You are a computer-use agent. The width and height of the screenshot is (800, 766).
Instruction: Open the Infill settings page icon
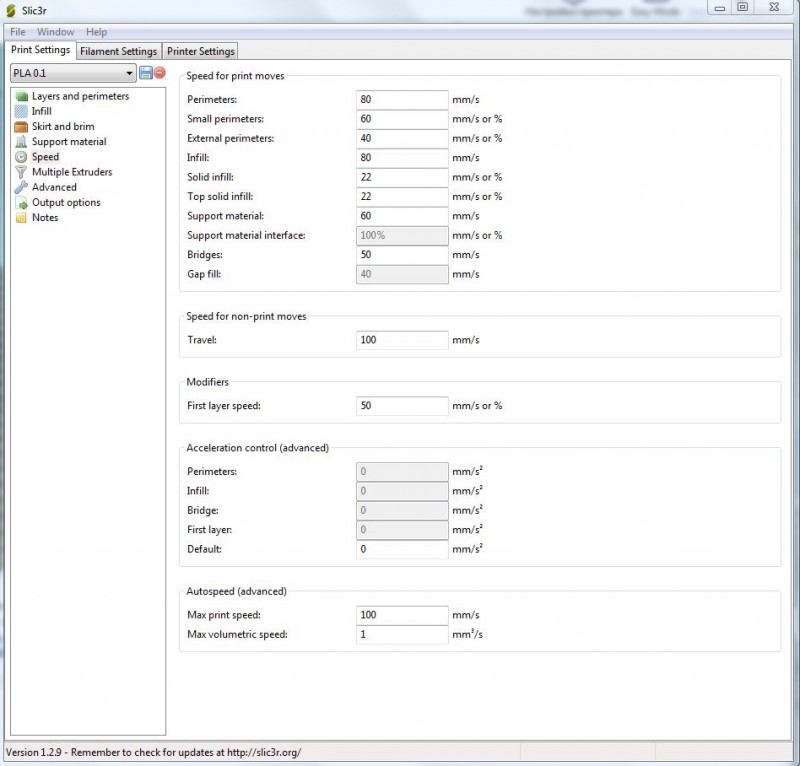[22, 112]
